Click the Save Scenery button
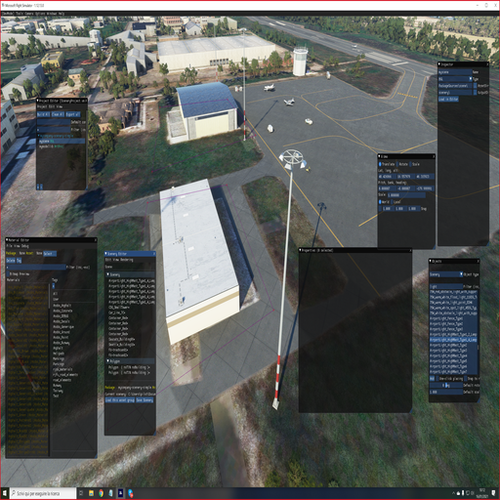The image size is (500, 500). (145, 400)
